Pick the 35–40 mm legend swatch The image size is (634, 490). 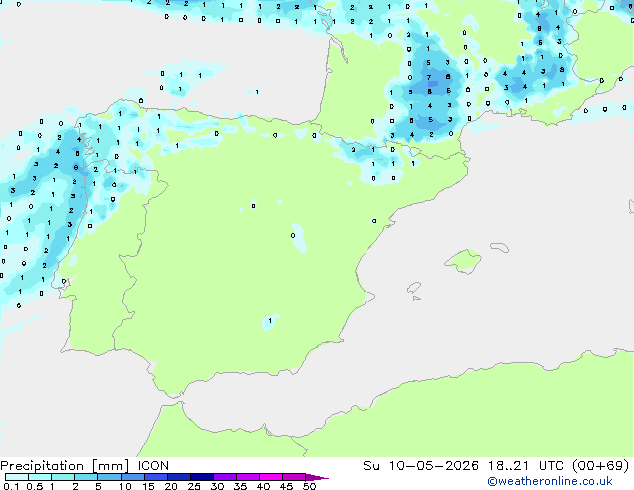(x=247, y=477)
